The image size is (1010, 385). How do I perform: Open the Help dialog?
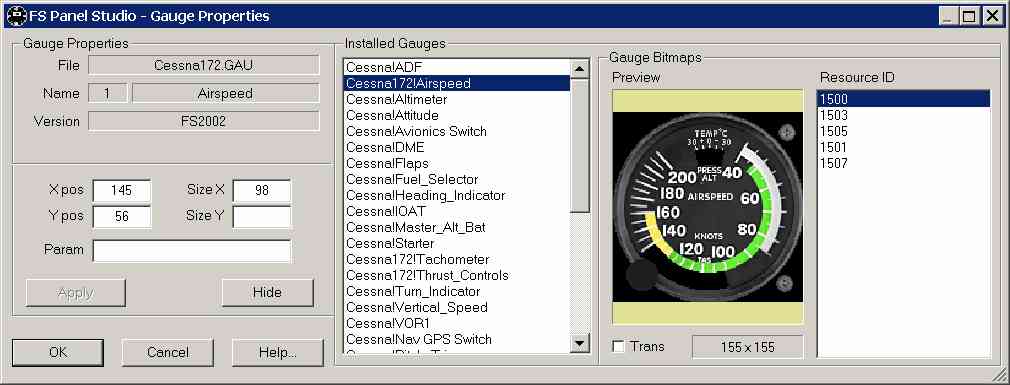pos(278,352)
